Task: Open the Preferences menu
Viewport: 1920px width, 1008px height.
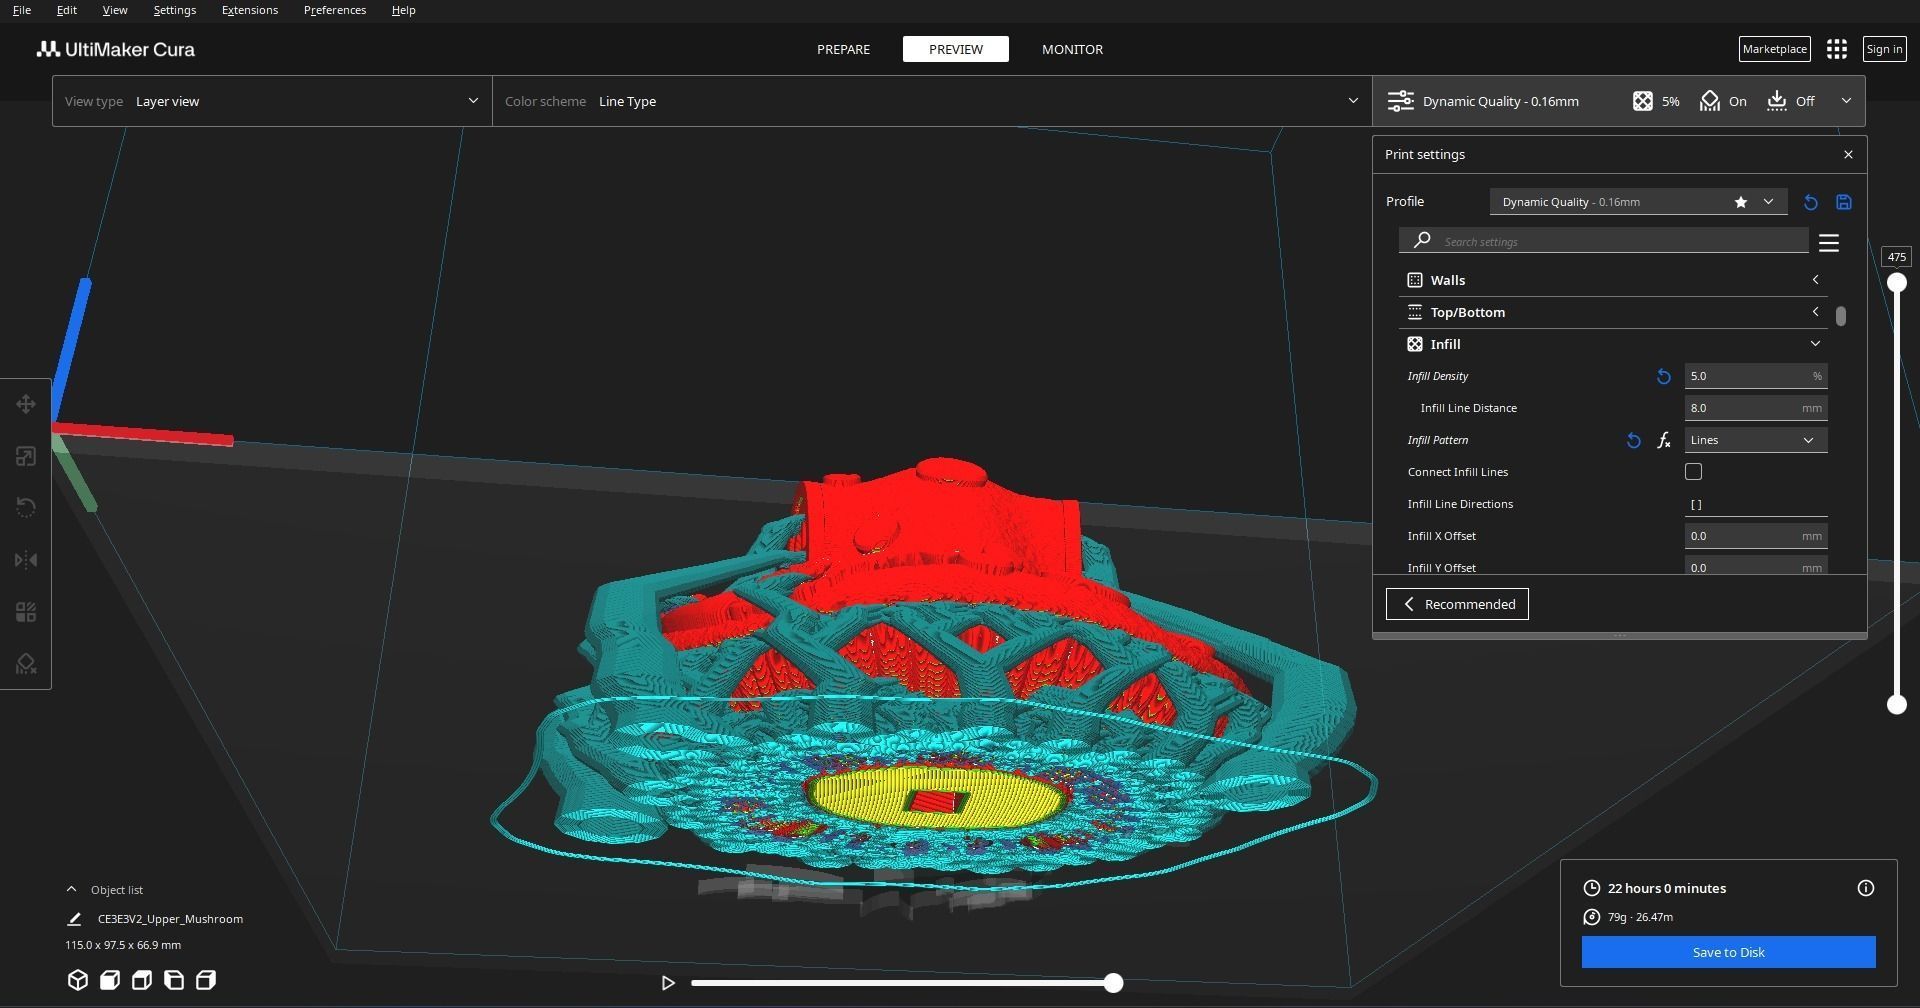Action: coord(334,10)
